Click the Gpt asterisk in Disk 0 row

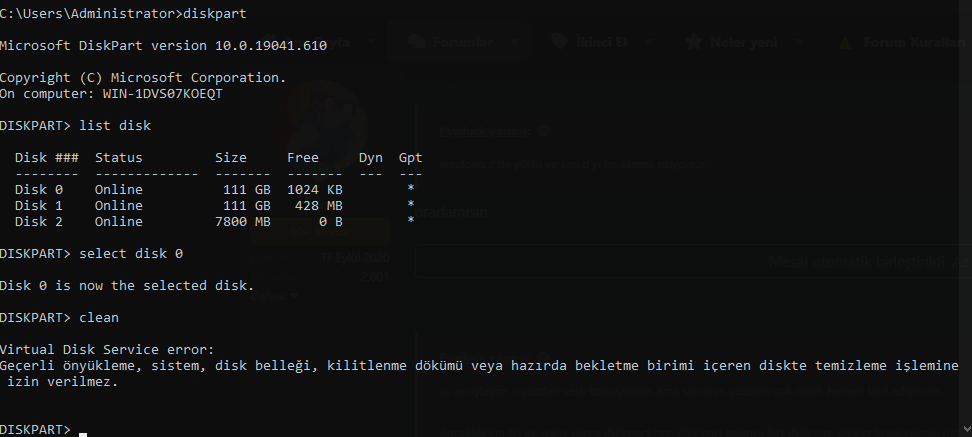click(x=410, y=188)
